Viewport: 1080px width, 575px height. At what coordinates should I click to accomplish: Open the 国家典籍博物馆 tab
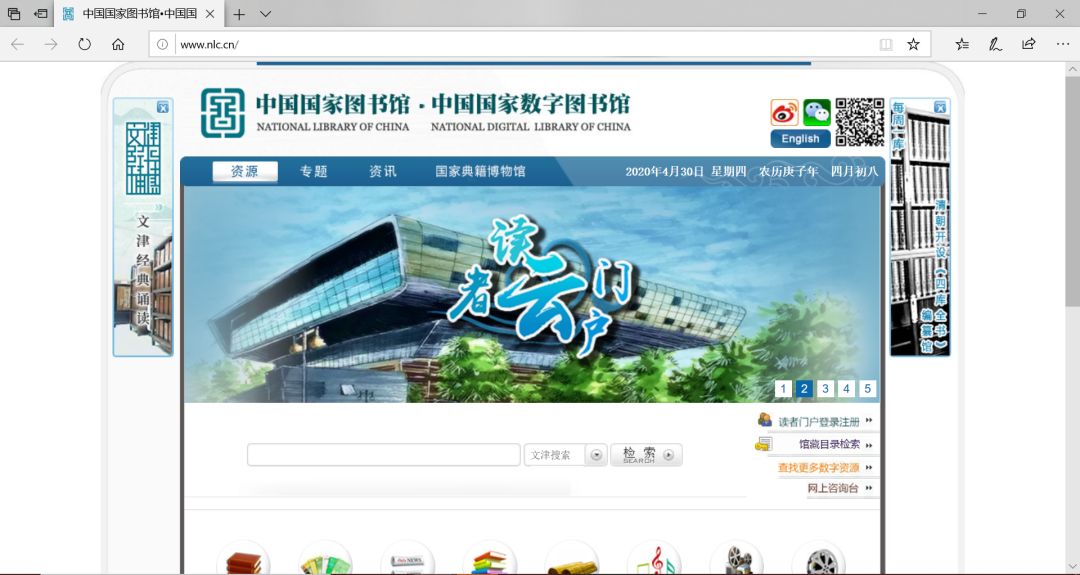pos(480,171)
